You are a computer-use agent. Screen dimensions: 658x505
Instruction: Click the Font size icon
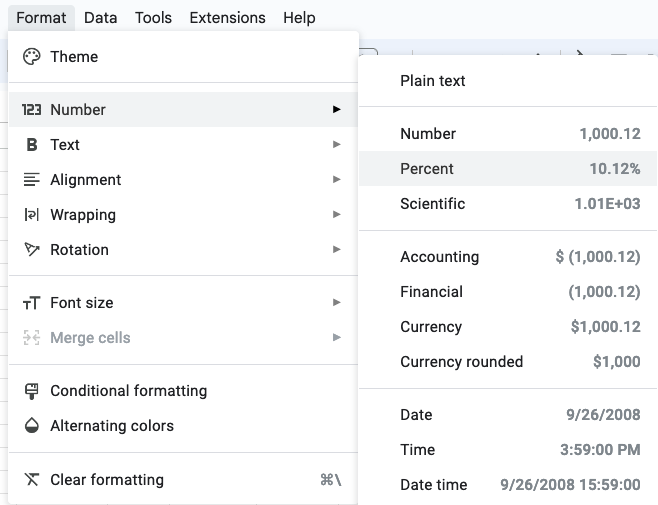pyautogui.click(x=31, y=303)
